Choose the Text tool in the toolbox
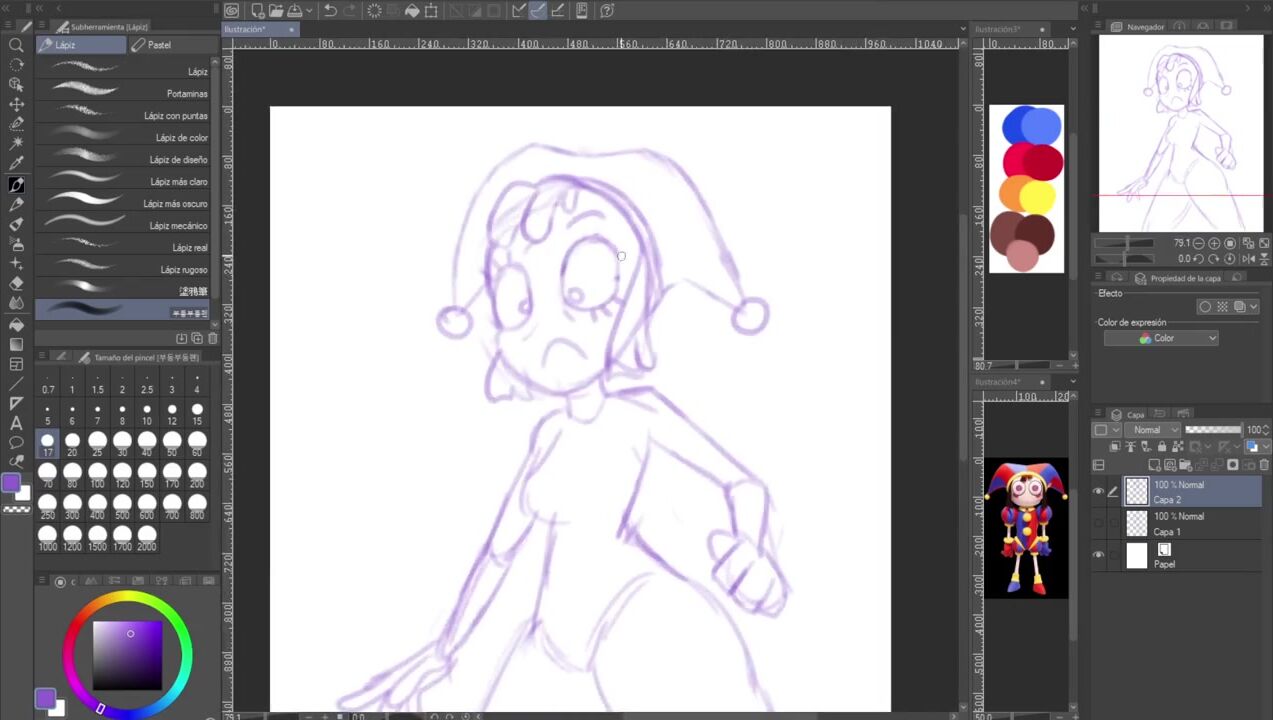1273x720 pixels. click(x=16, y=423)
